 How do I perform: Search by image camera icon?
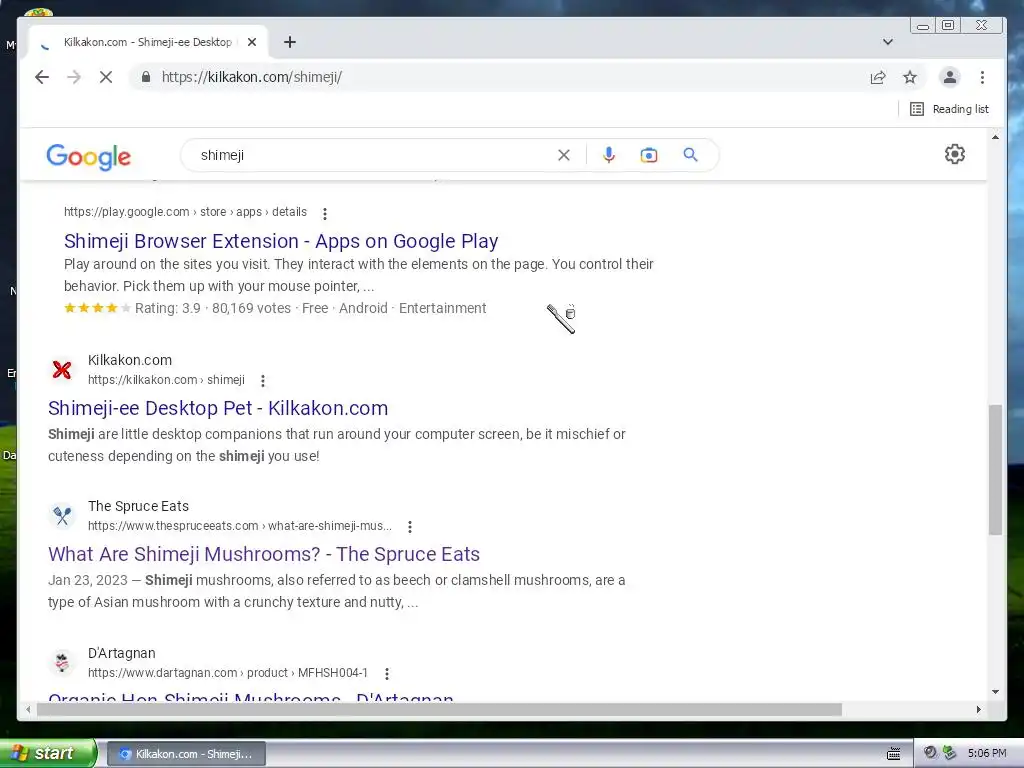(648, 155)
